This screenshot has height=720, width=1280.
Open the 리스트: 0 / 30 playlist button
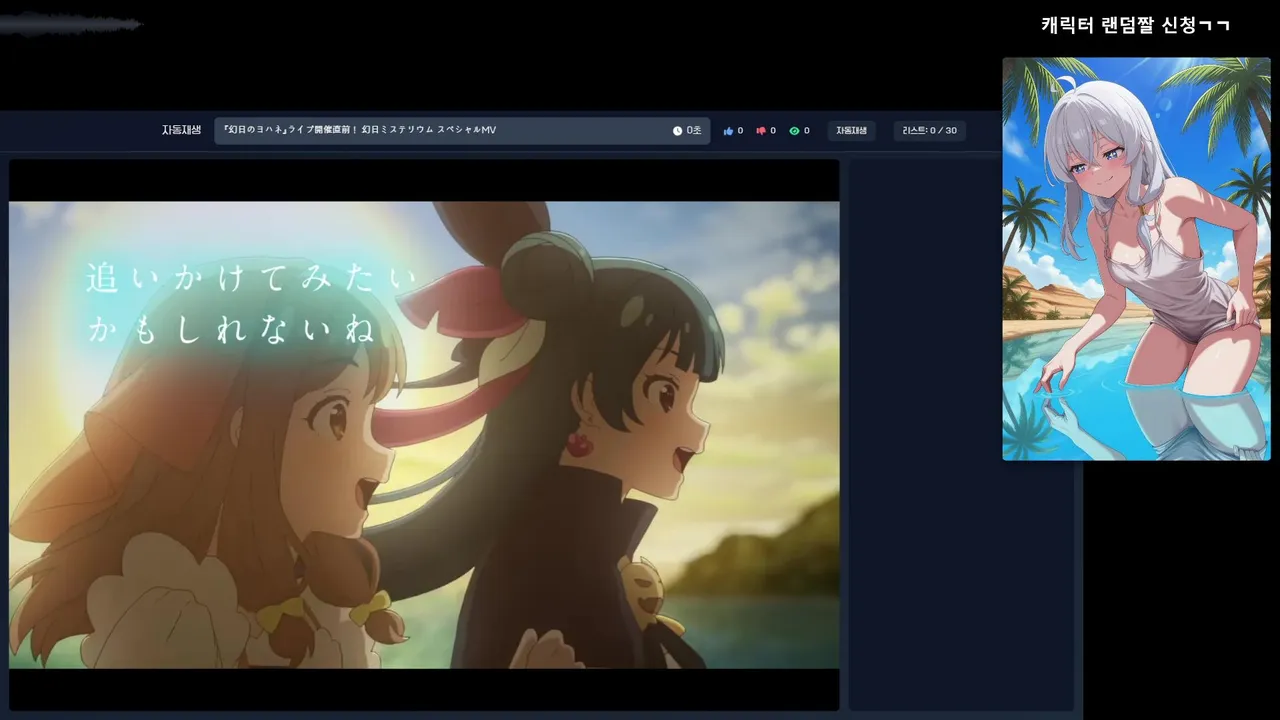tap(930, 131)
